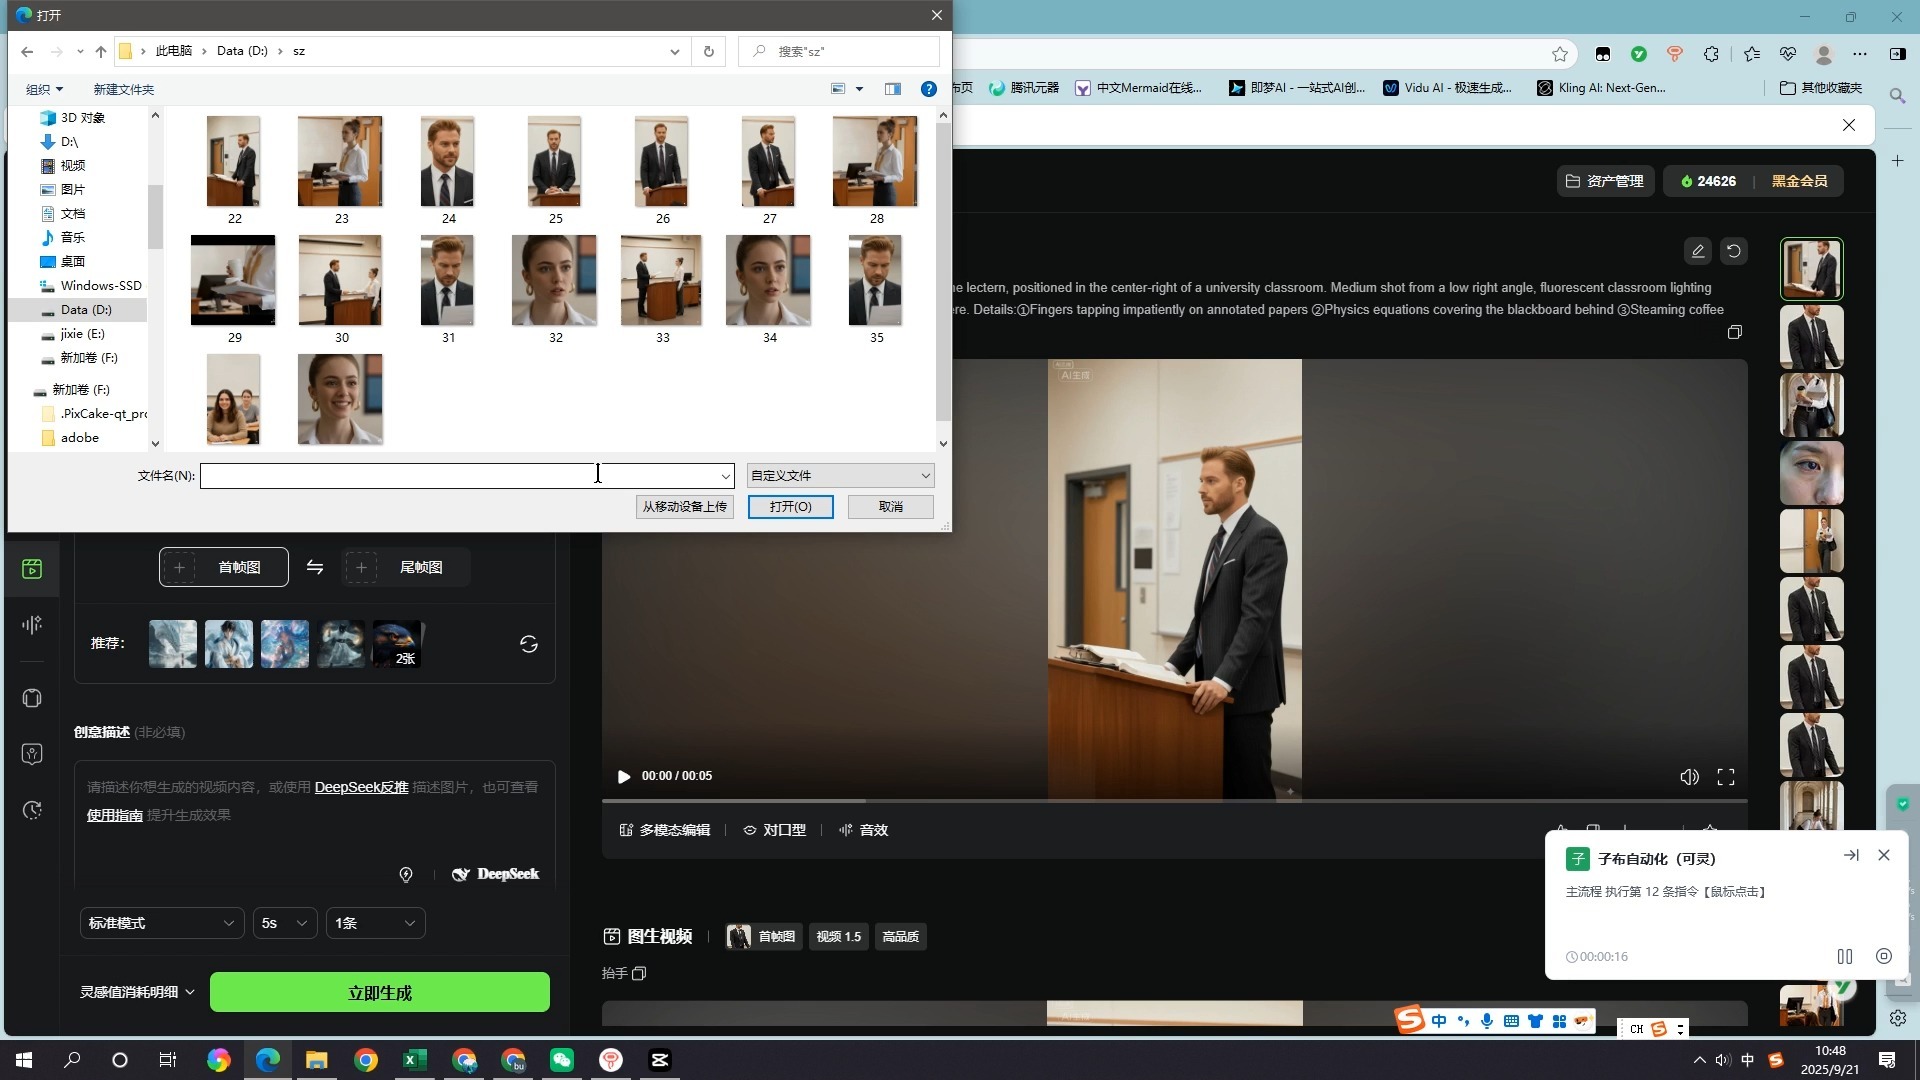Expand the address bar history dropdown
Screen dimensions: 1920x1080
(x=675, y=51)
